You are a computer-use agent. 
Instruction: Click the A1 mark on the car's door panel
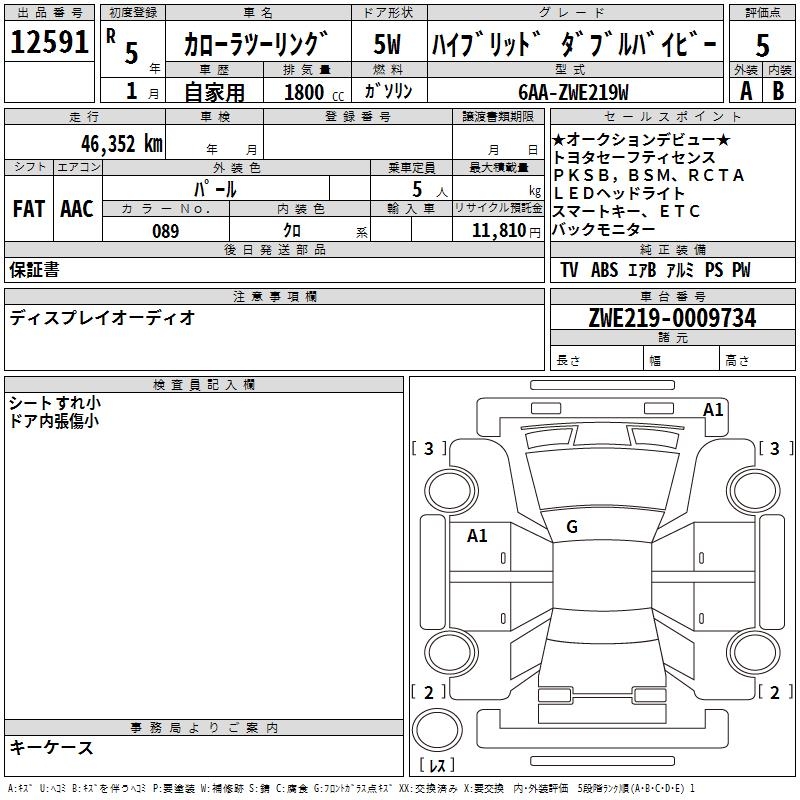coord(477,535)
